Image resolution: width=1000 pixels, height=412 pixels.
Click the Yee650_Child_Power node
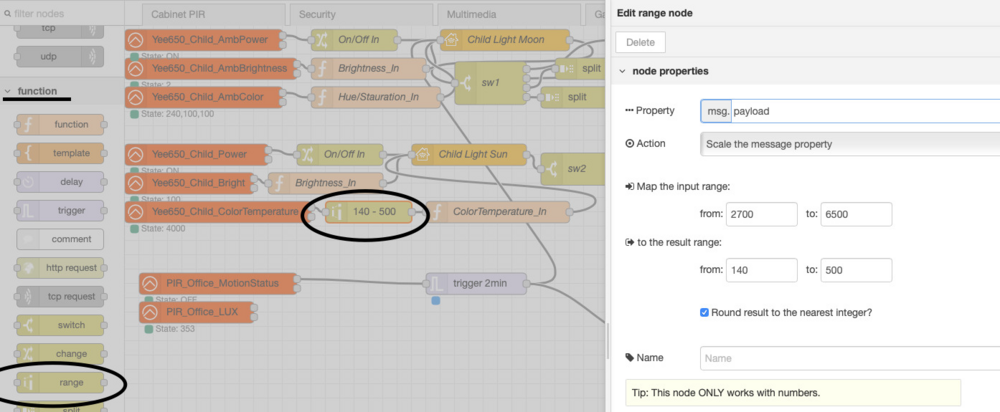click(195, 154)
